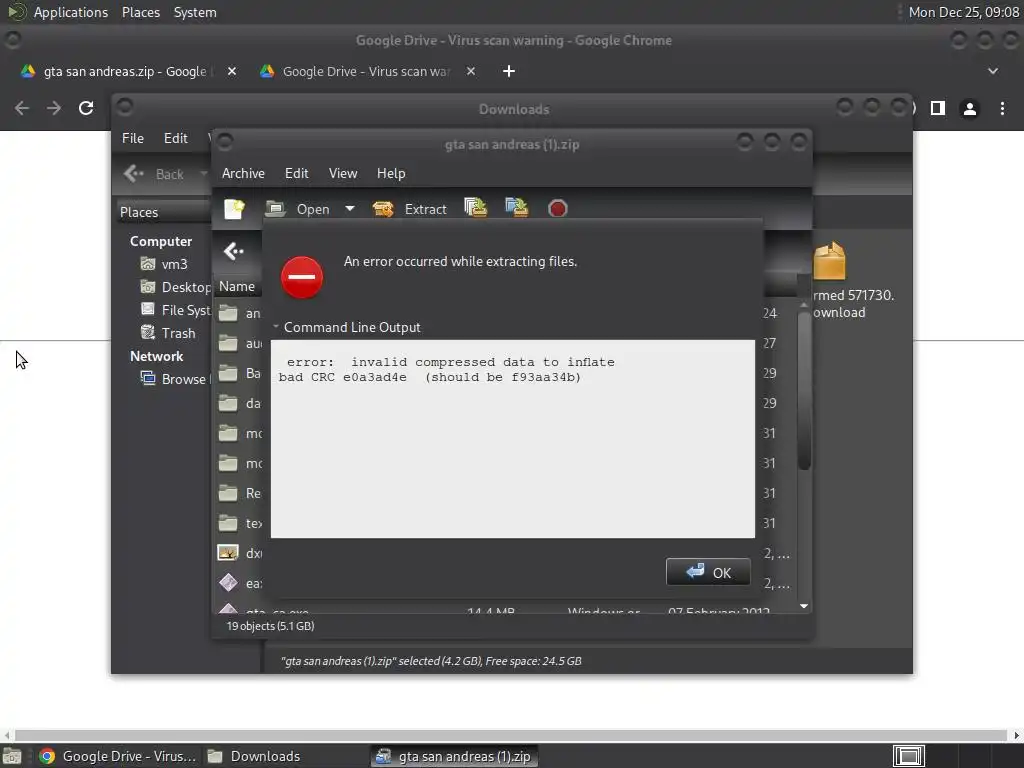1024x768 pixels.
Task: Click the add files to archive icon
Action: tap(475, 208)
